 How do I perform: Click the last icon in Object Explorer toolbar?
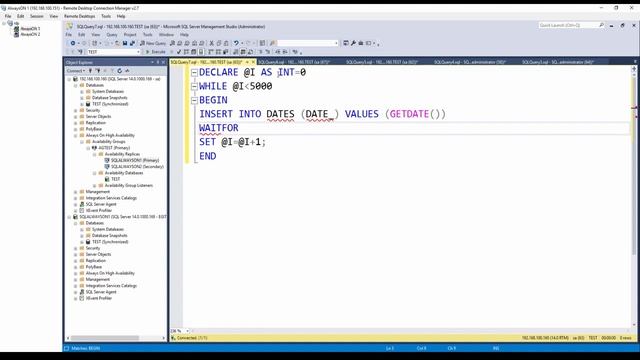pyautogui.click(x=127, y=71)
